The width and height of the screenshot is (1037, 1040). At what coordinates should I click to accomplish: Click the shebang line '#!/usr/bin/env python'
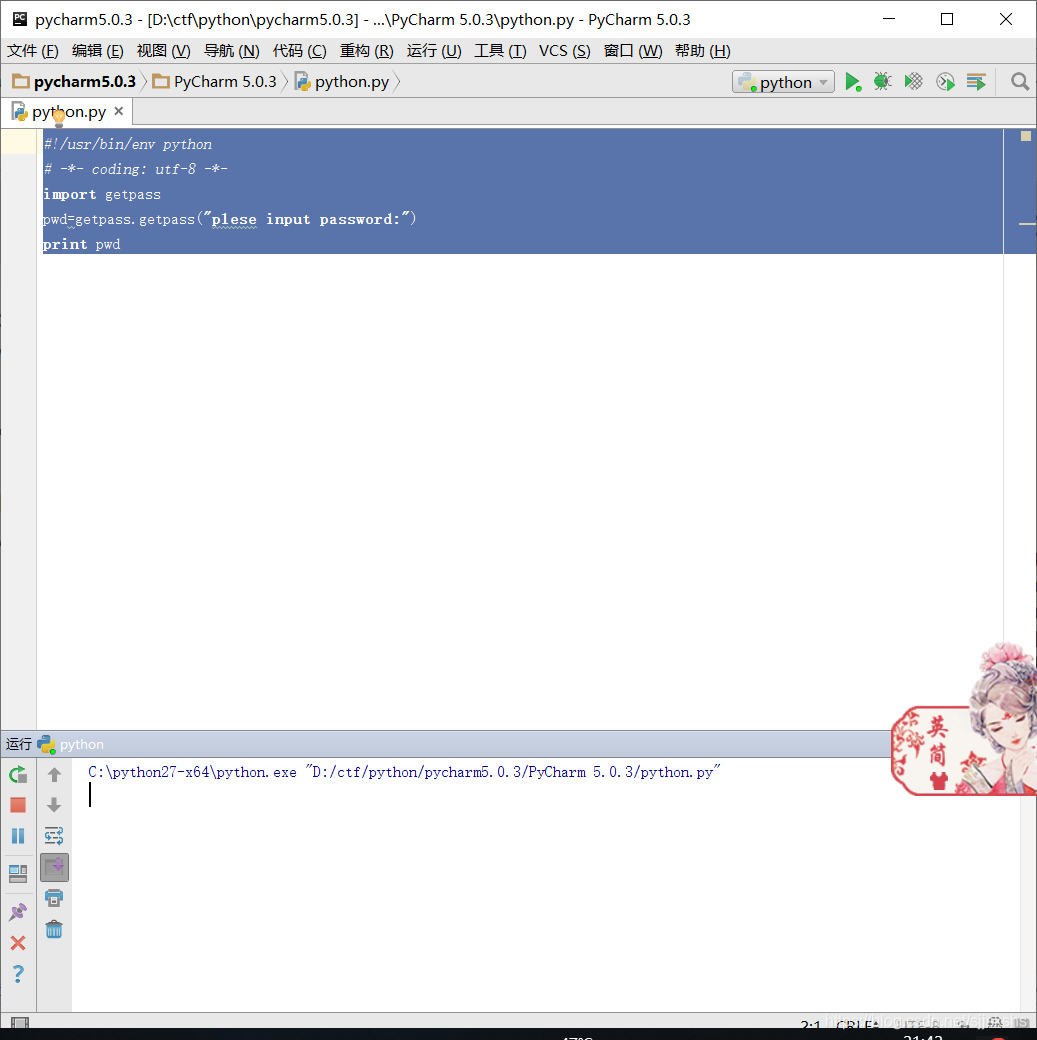127,144
